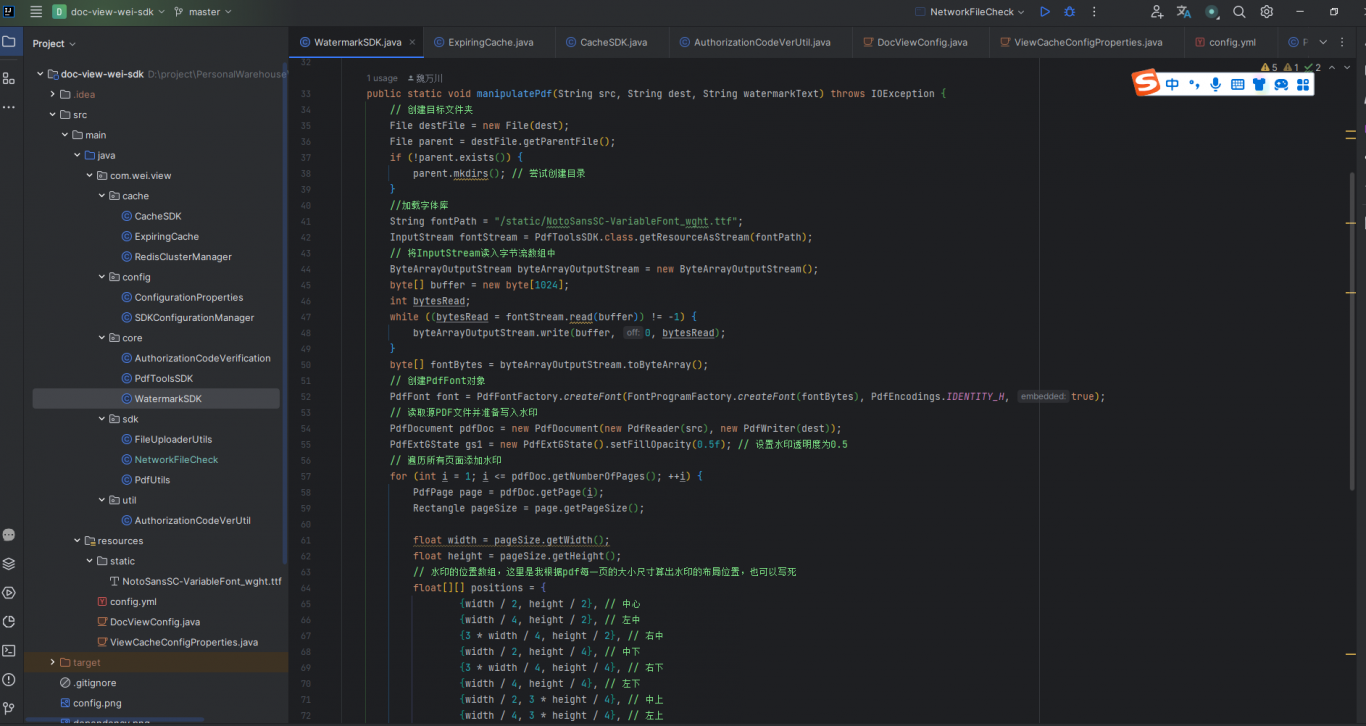Image resolution: width=1366 pixels, height=726 pixels.
Task: Select NotoSansSC-VariableFont_wght.ttf file
Action: click(202, 581)
